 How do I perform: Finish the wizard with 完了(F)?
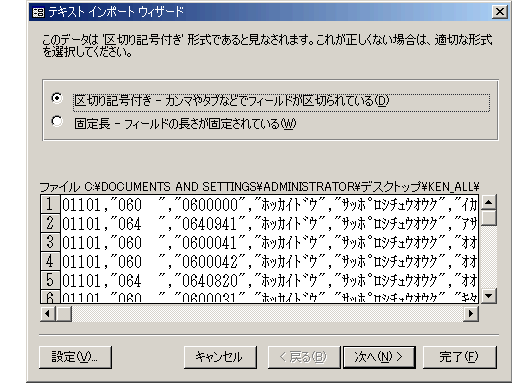(460, 357)
